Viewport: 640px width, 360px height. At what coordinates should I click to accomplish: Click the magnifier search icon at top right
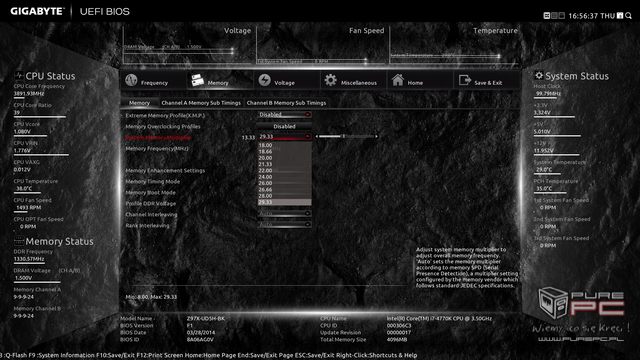(628, 16)
